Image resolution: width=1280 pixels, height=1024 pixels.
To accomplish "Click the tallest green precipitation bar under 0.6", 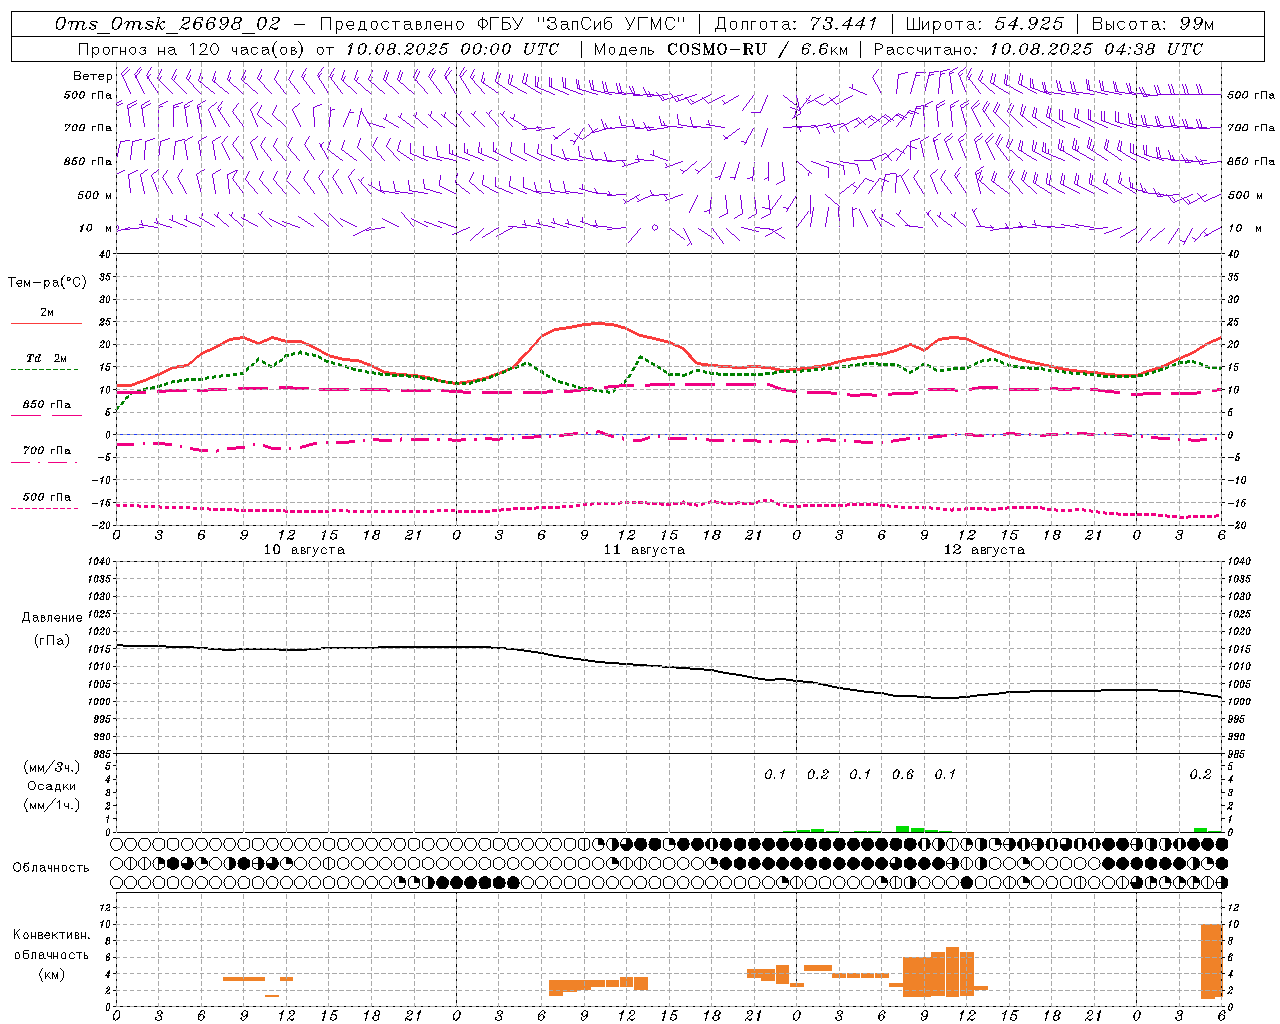I will 902,829.
